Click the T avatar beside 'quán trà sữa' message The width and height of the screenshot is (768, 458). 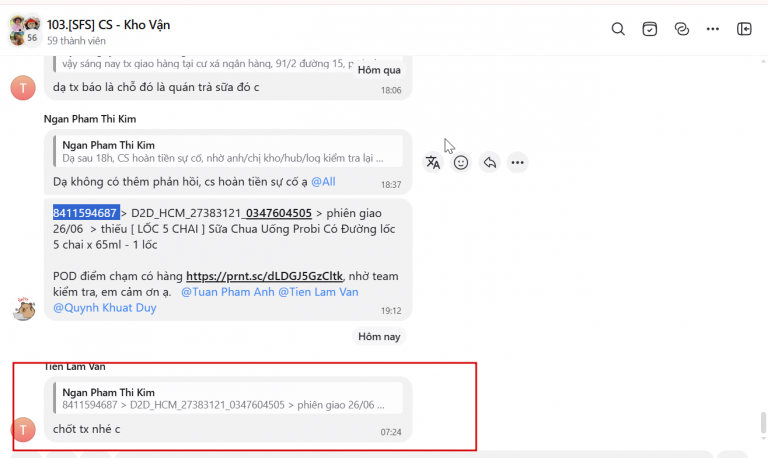pos(23,88)
